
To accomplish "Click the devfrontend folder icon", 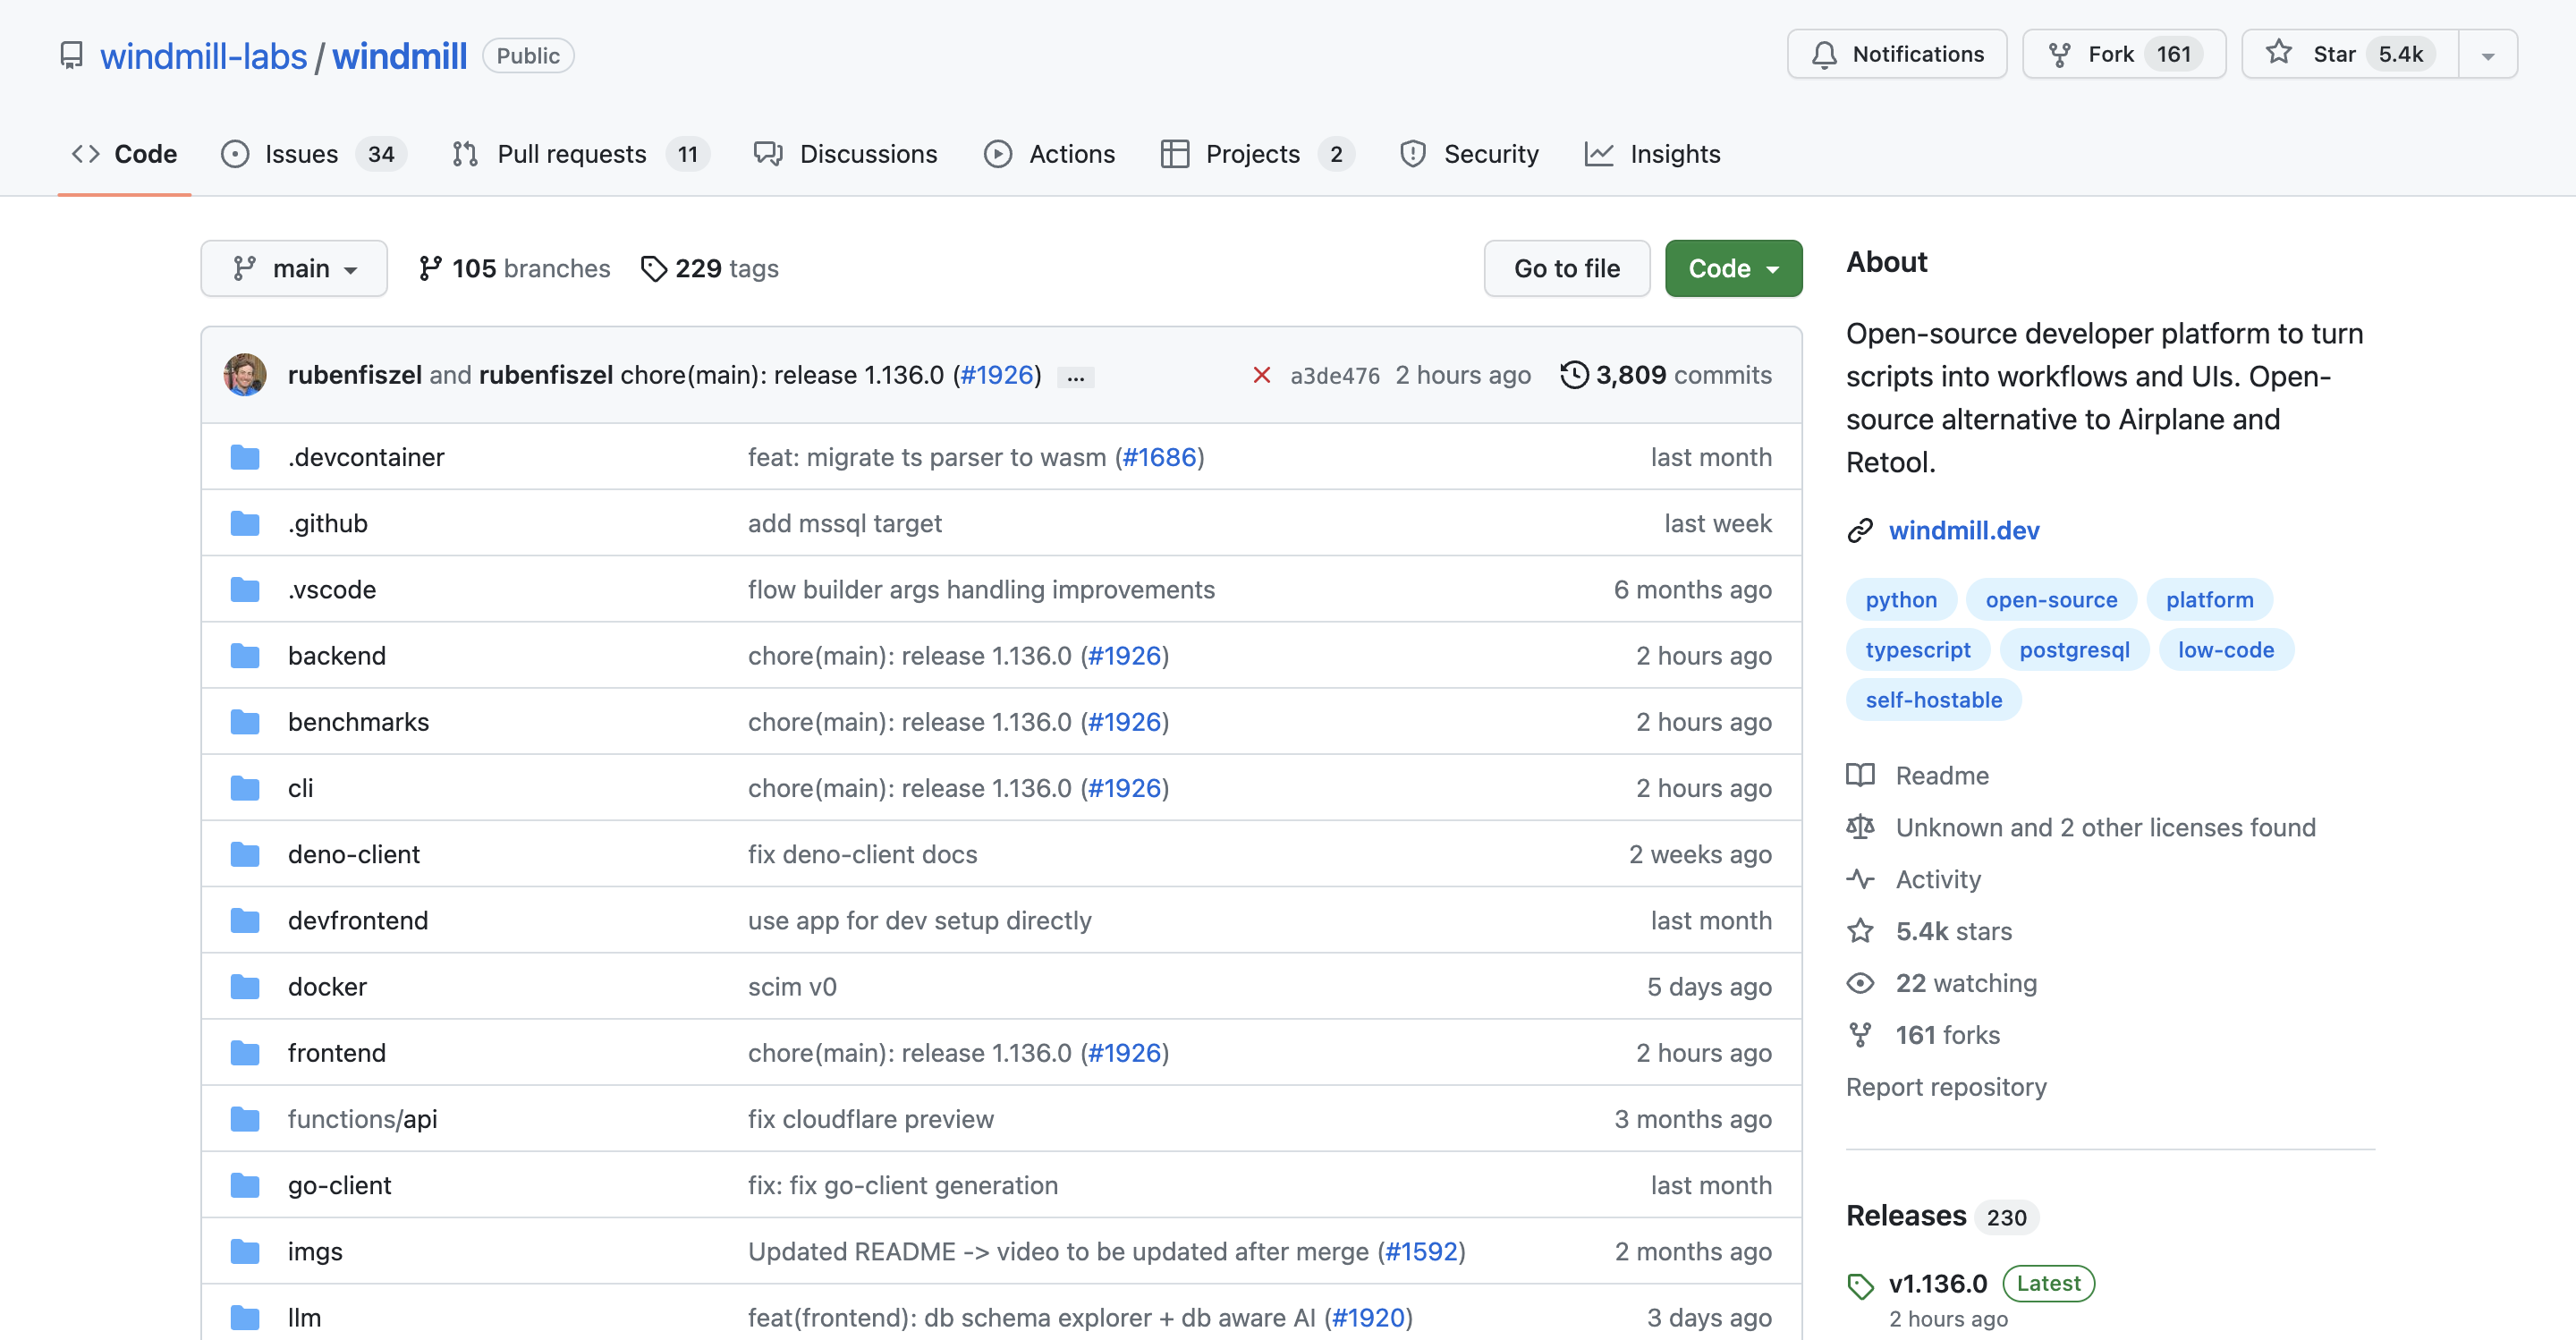I will 244,920.
